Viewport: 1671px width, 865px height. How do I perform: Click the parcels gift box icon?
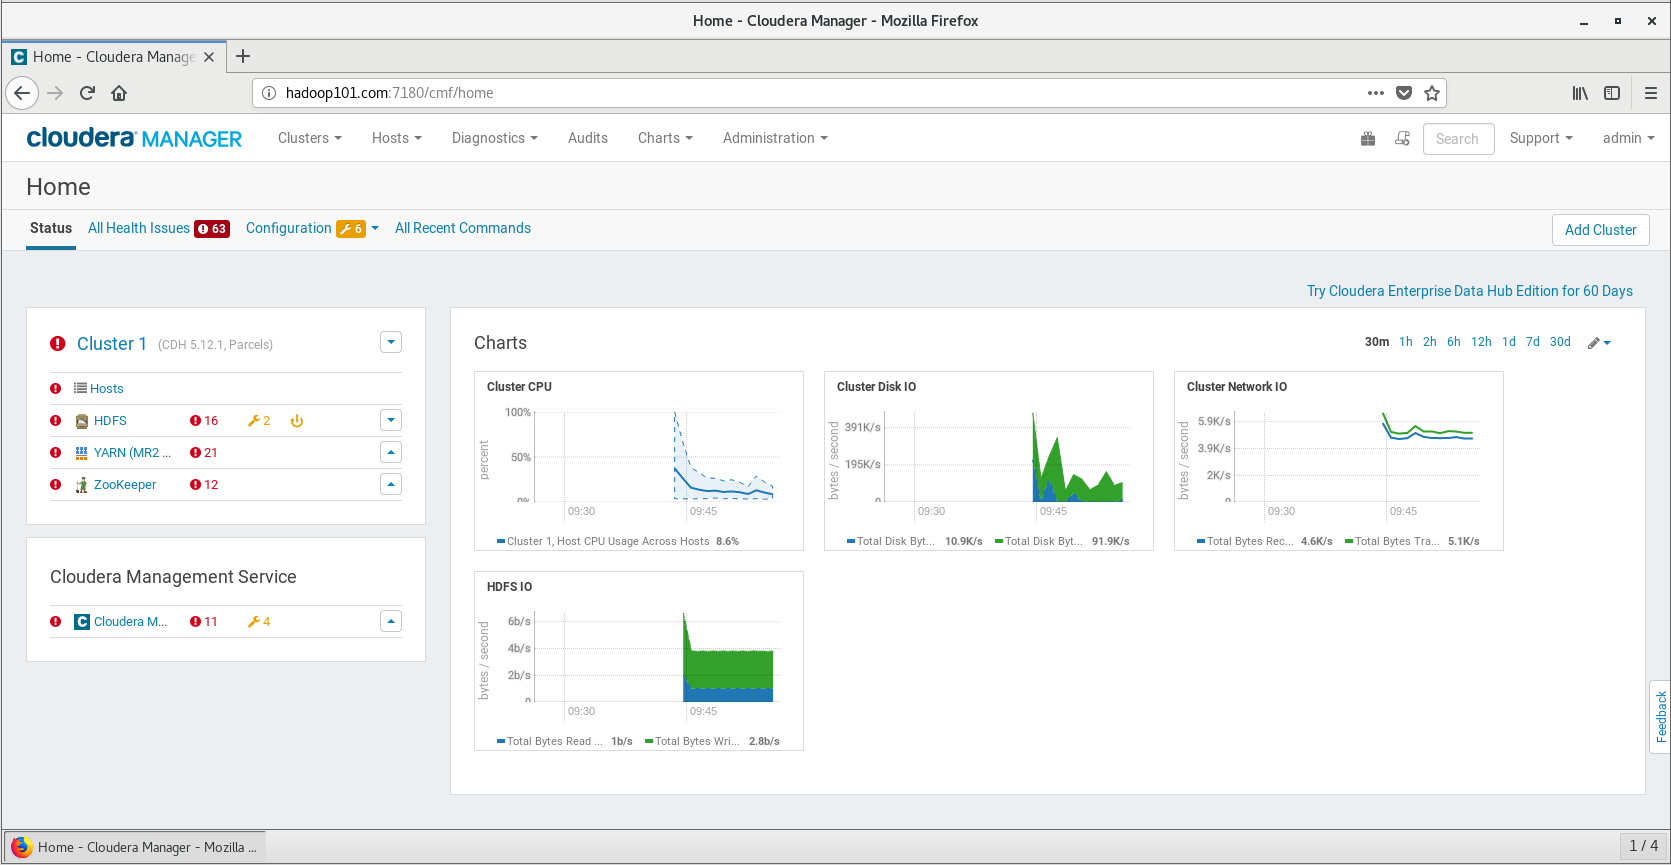click(x=1368, y=139)
